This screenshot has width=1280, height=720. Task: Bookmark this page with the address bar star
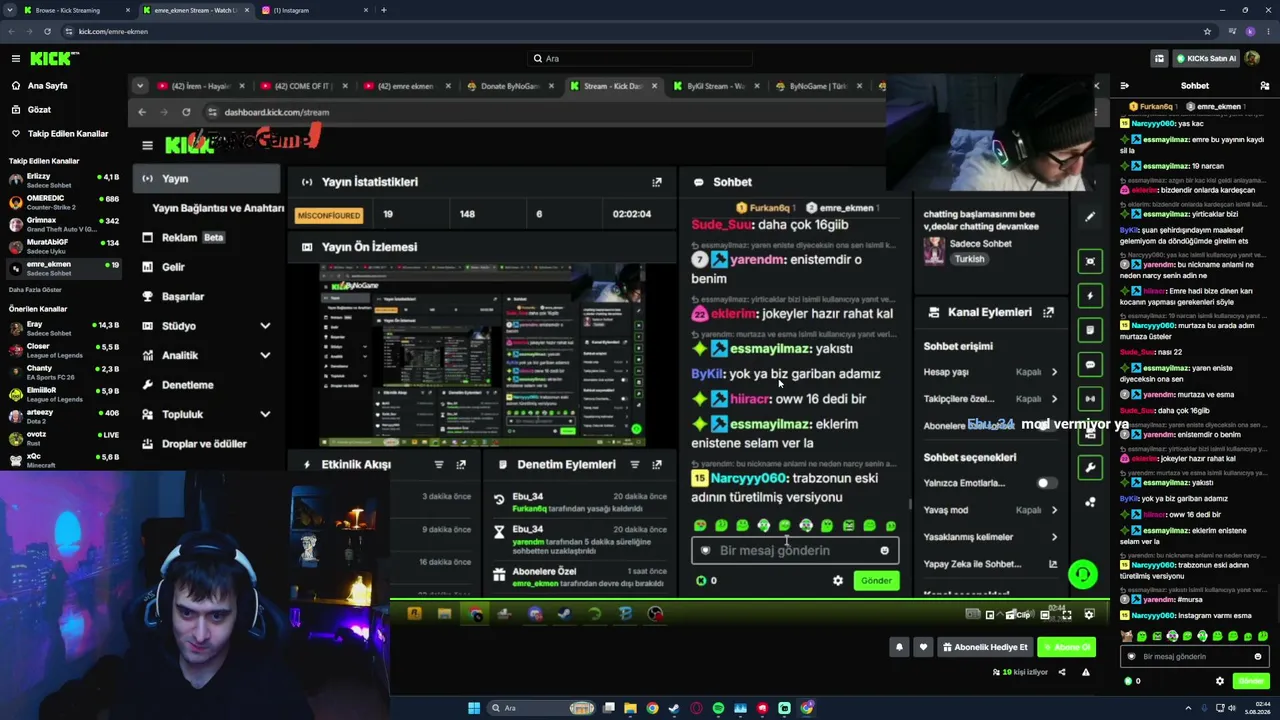pos(1207,31)
